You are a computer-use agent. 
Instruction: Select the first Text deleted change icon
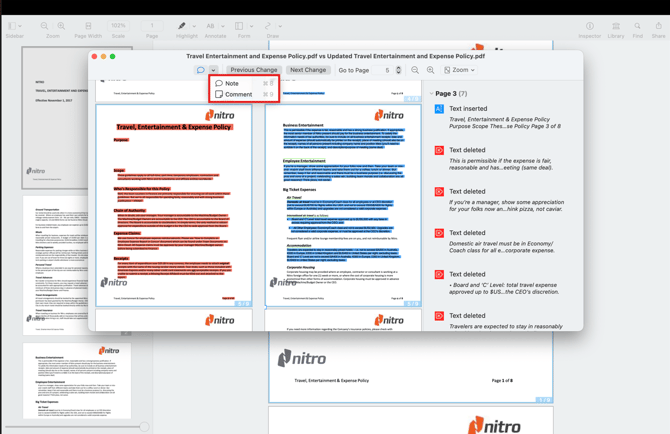coord(439,150)
